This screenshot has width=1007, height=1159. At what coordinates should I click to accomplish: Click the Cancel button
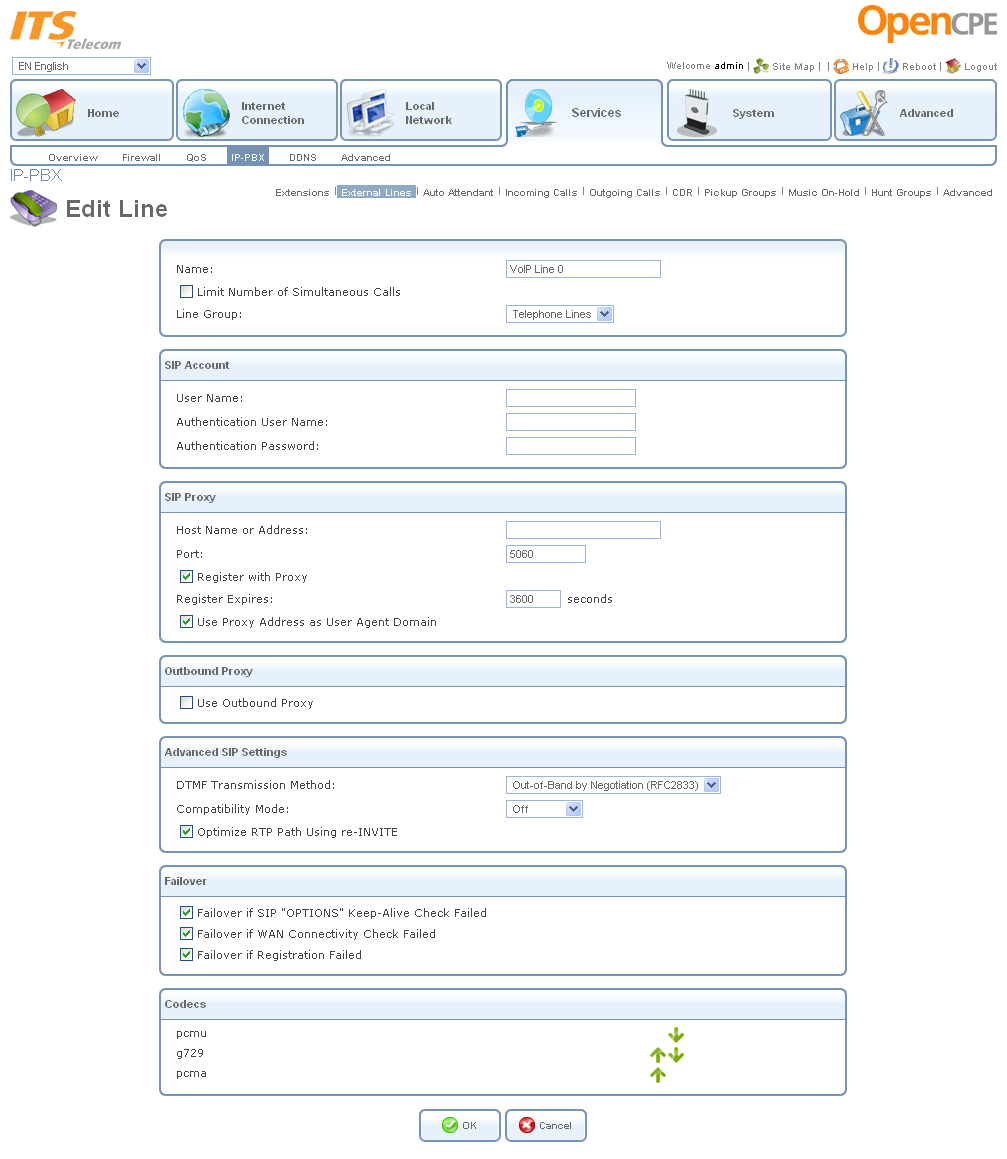coord(546,1125)
